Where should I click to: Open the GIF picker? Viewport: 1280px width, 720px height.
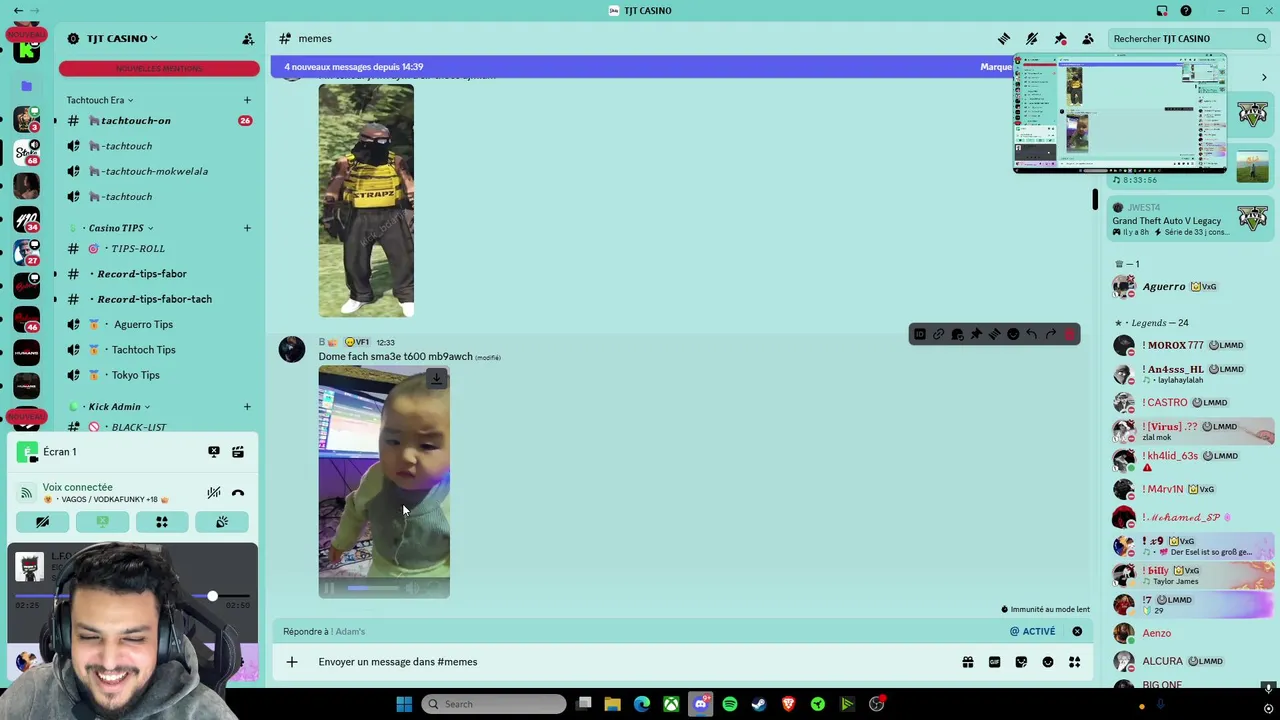point(994,662)
